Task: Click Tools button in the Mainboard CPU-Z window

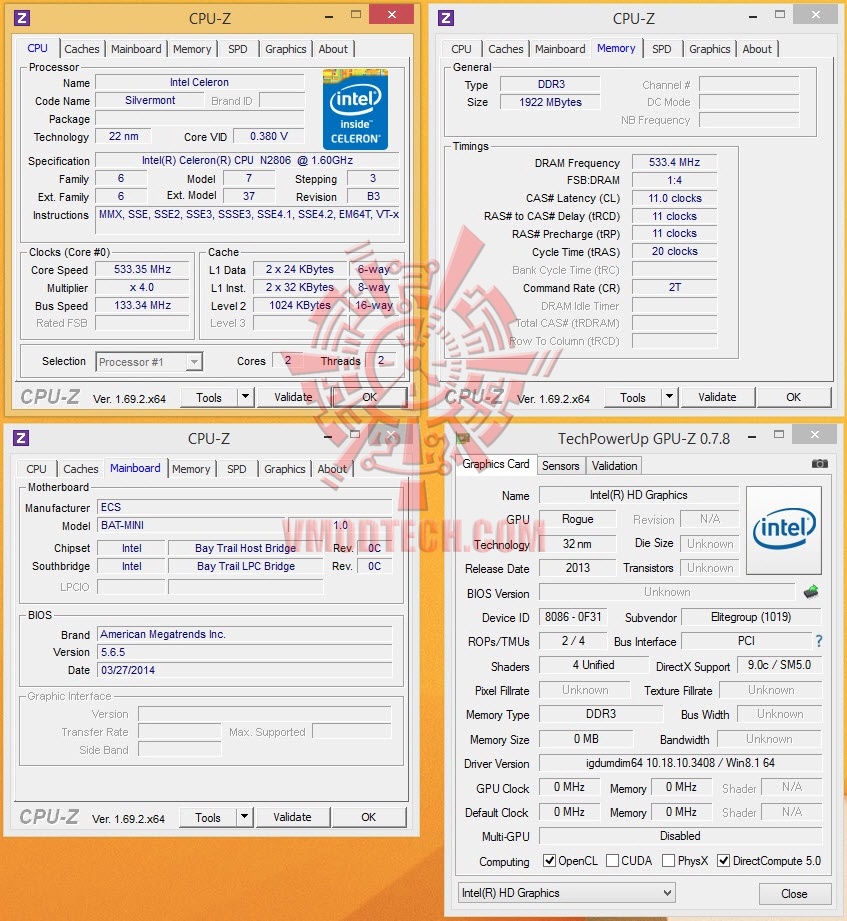Action: [x=208, y=818]
